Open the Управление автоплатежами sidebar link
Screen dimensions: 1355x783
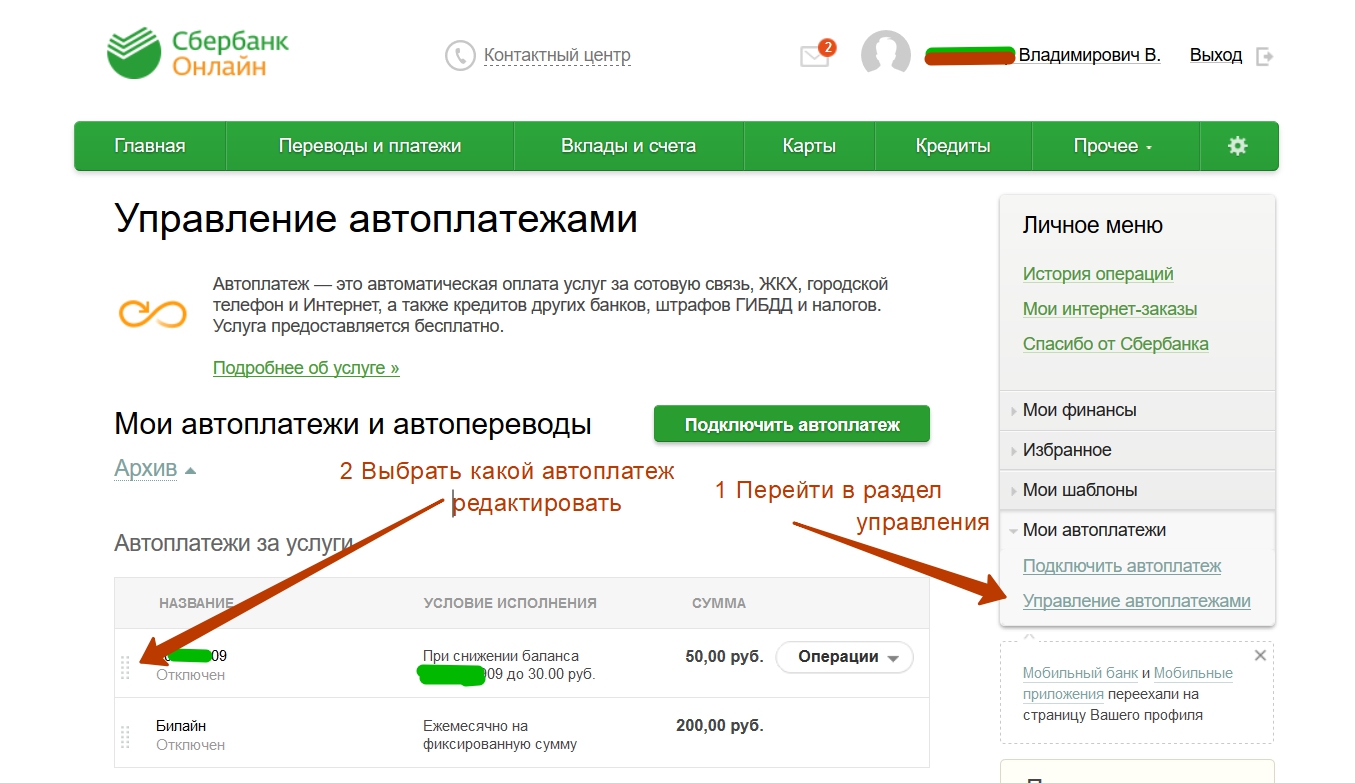1136,601
